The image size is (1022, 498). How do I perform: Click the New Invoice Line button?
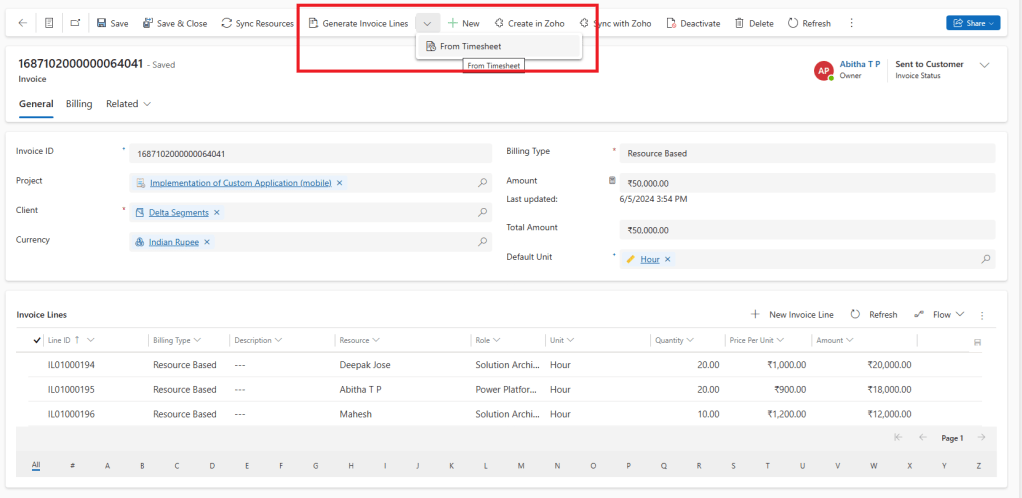pyautogui.click(x=792, y=314)
